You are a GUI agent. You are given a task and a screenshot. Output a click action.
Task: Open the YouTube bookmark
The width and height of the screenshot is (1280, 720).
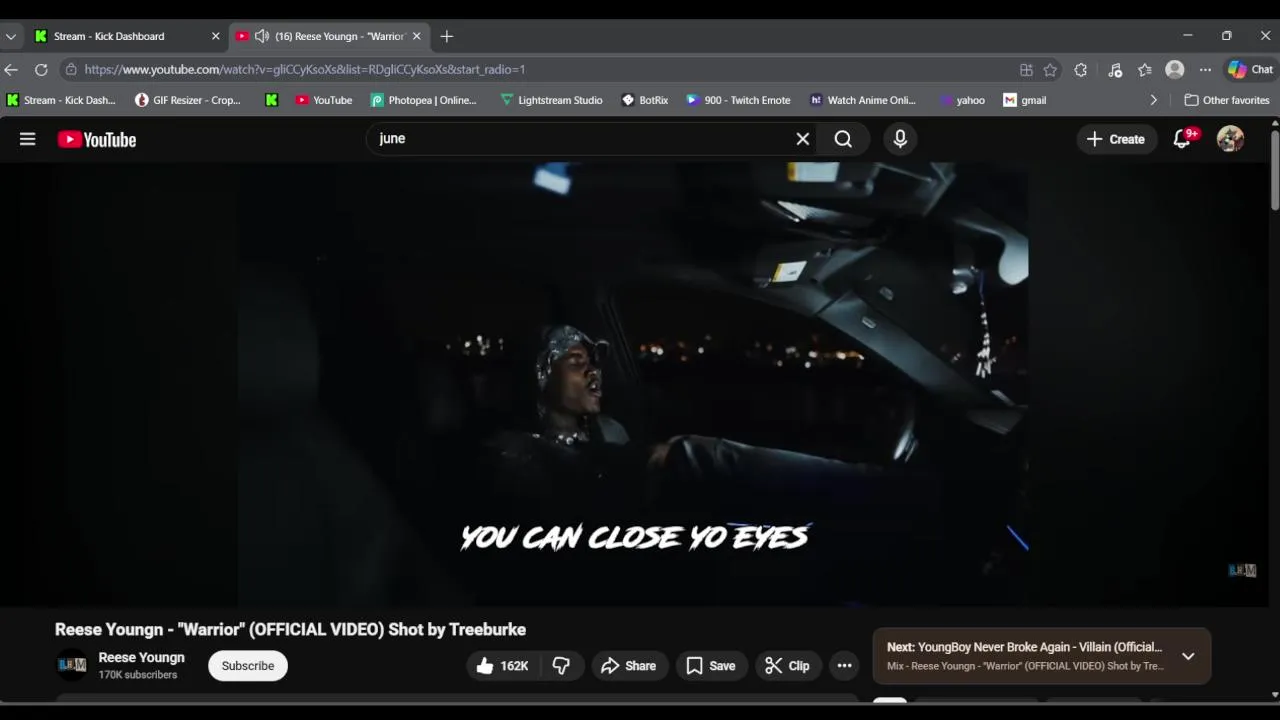(x=323, y=100)
